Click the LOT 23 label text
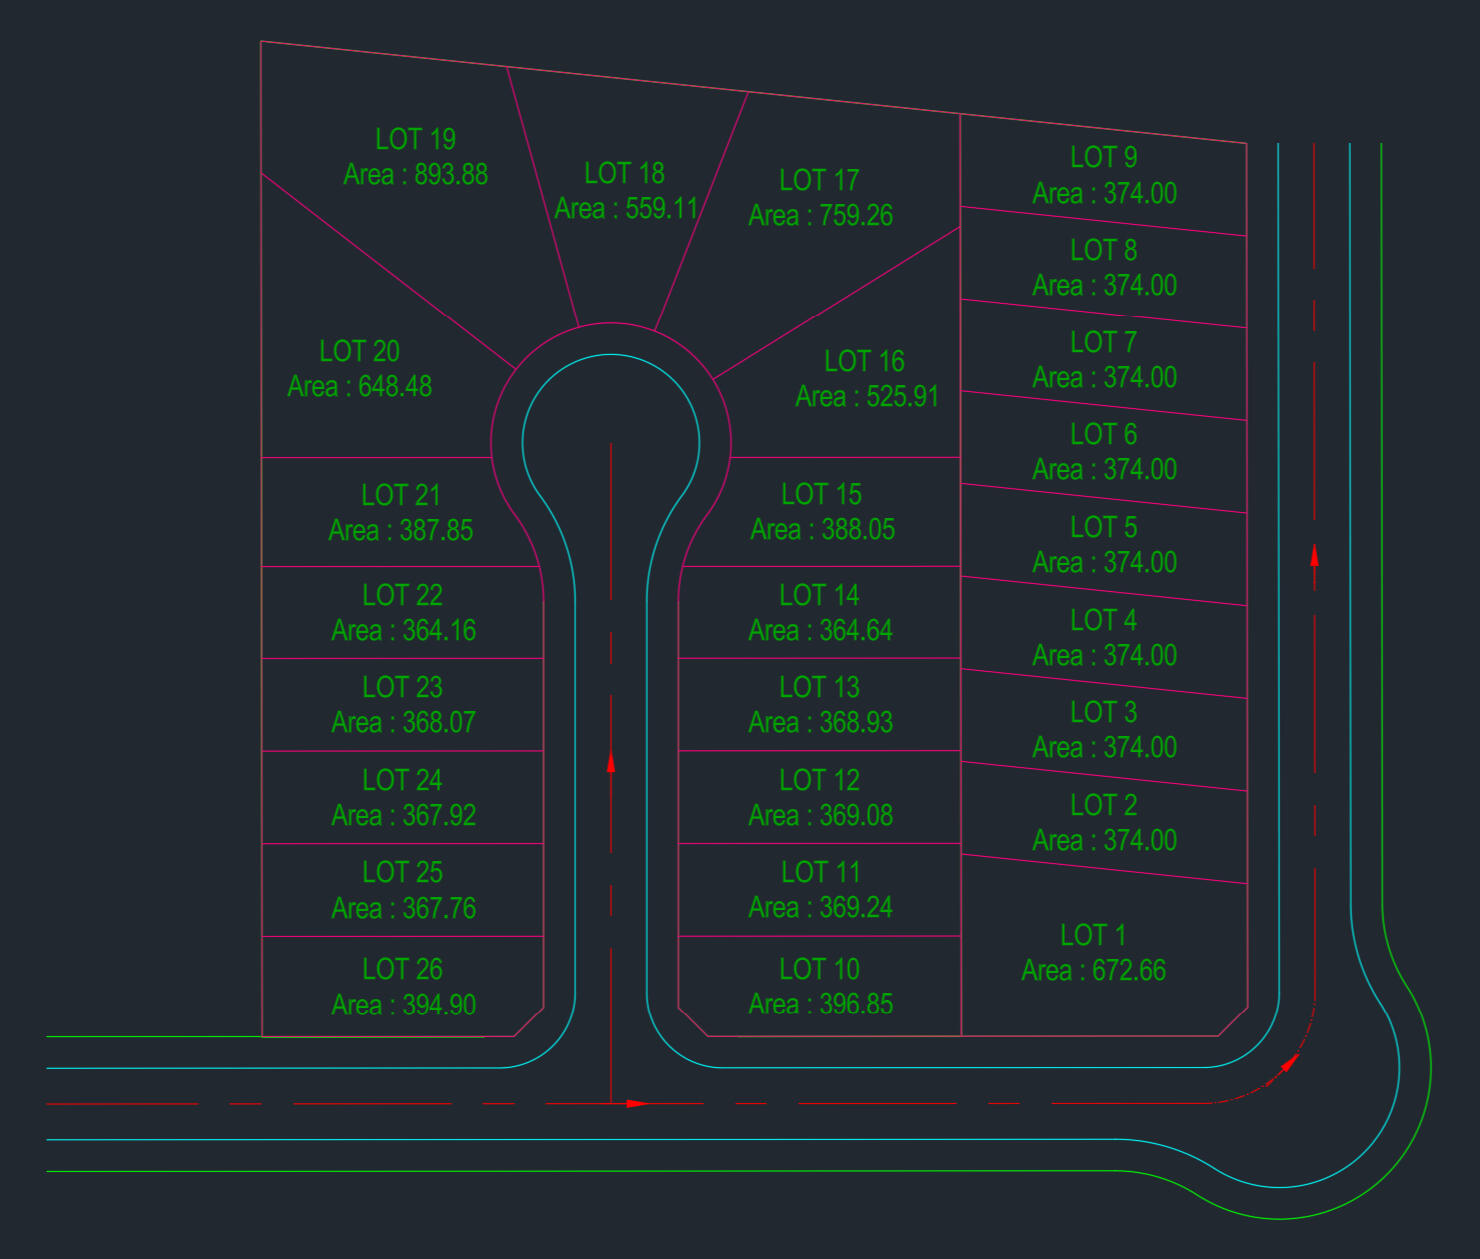 402,687
